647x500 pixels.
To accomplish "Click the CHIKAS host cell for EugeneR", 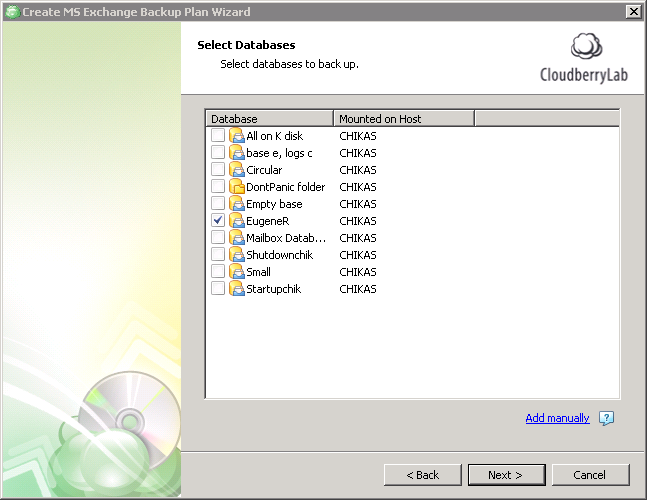I will pyautogui.click(x=358, y=221).
